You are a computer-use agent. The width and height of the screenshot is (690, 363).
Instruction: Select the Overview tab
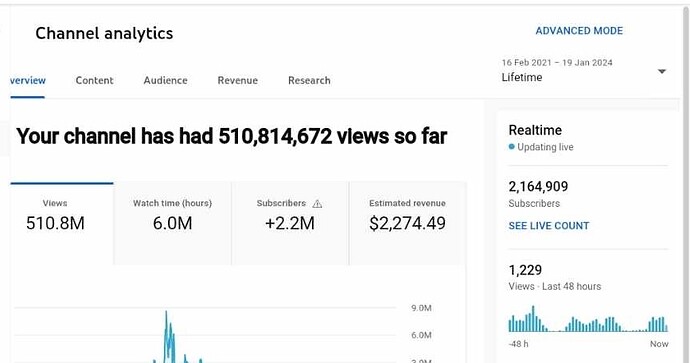[x=28, y=81]
